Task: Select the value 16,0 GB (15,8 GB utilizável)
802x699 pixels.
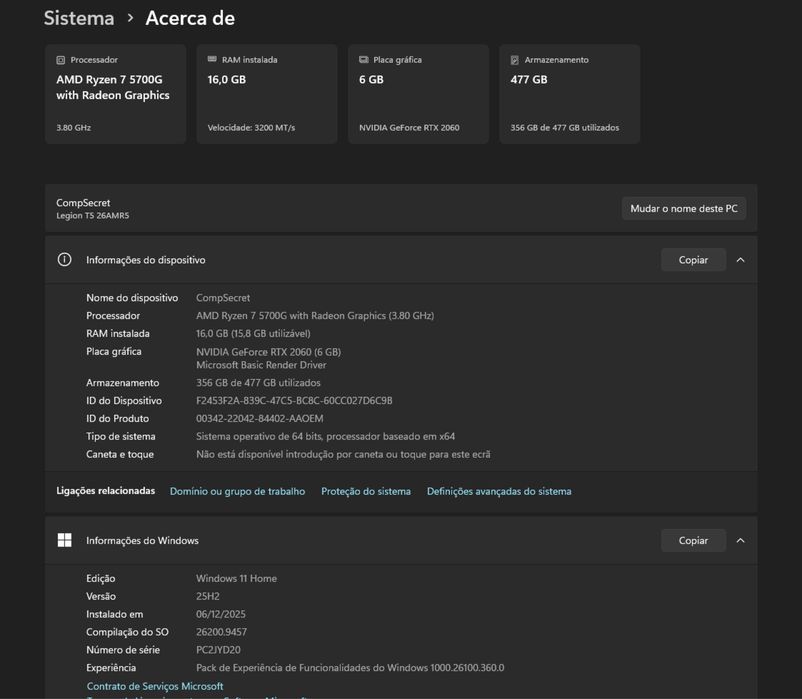Action: click(253, 333)
